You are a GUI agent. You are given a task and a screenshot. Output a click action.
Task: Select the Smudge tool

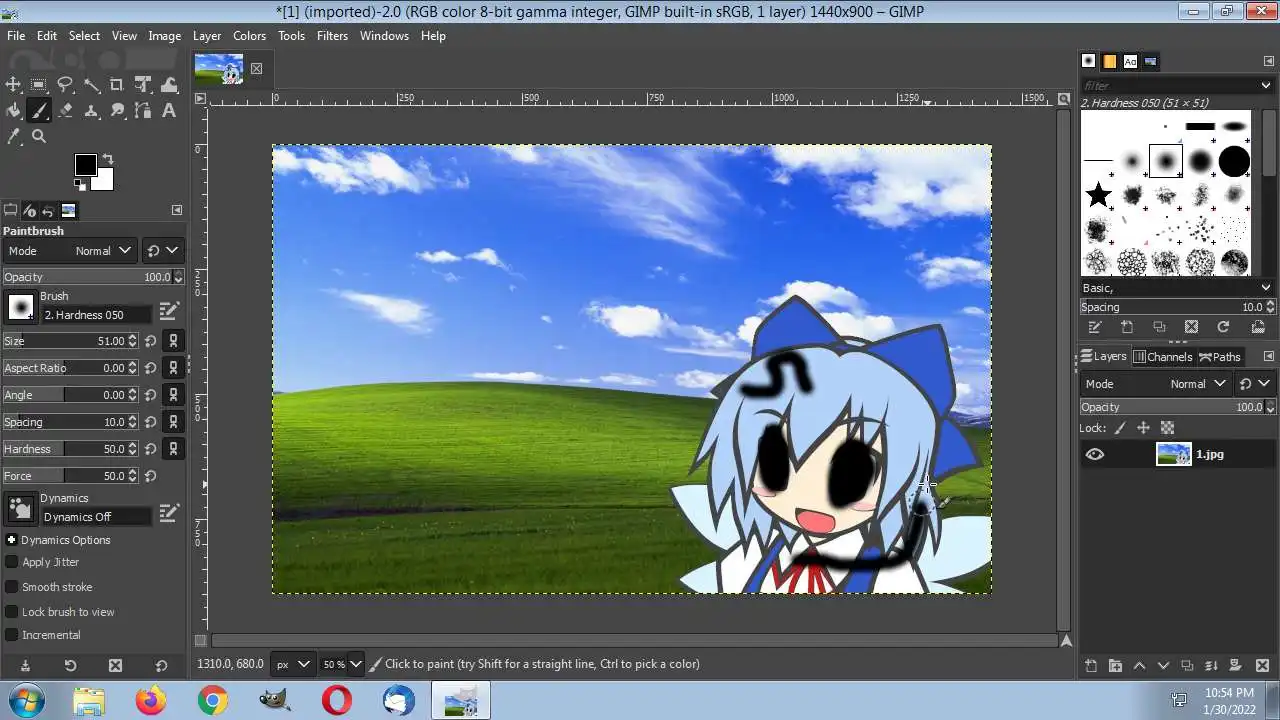[x=117, y=111]
